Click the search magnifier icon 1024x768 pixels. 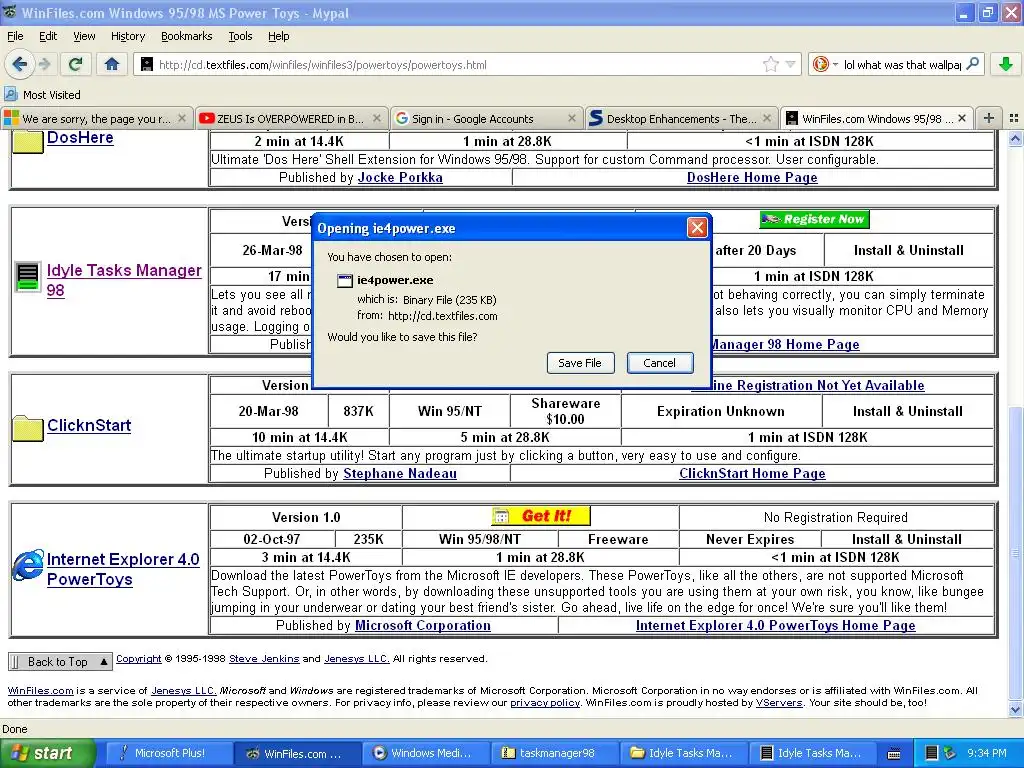[x=972, y=64]
